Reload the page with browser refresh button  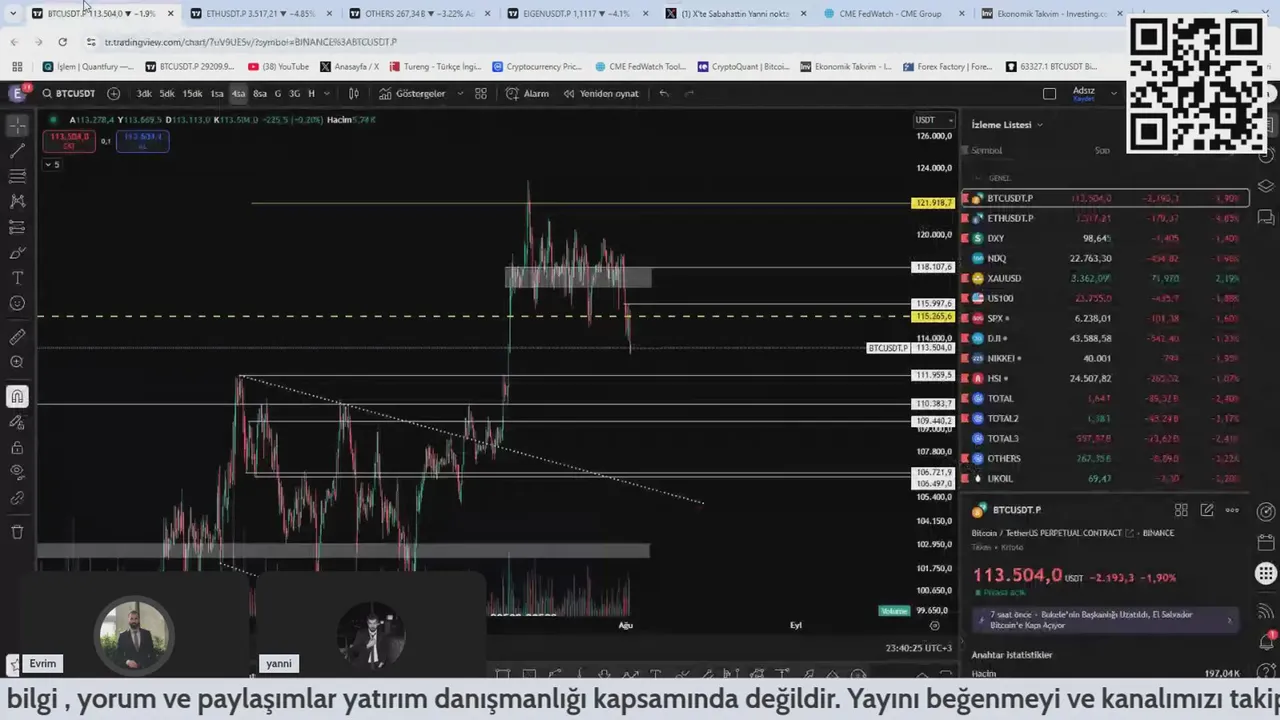click(x=62, y=42)
